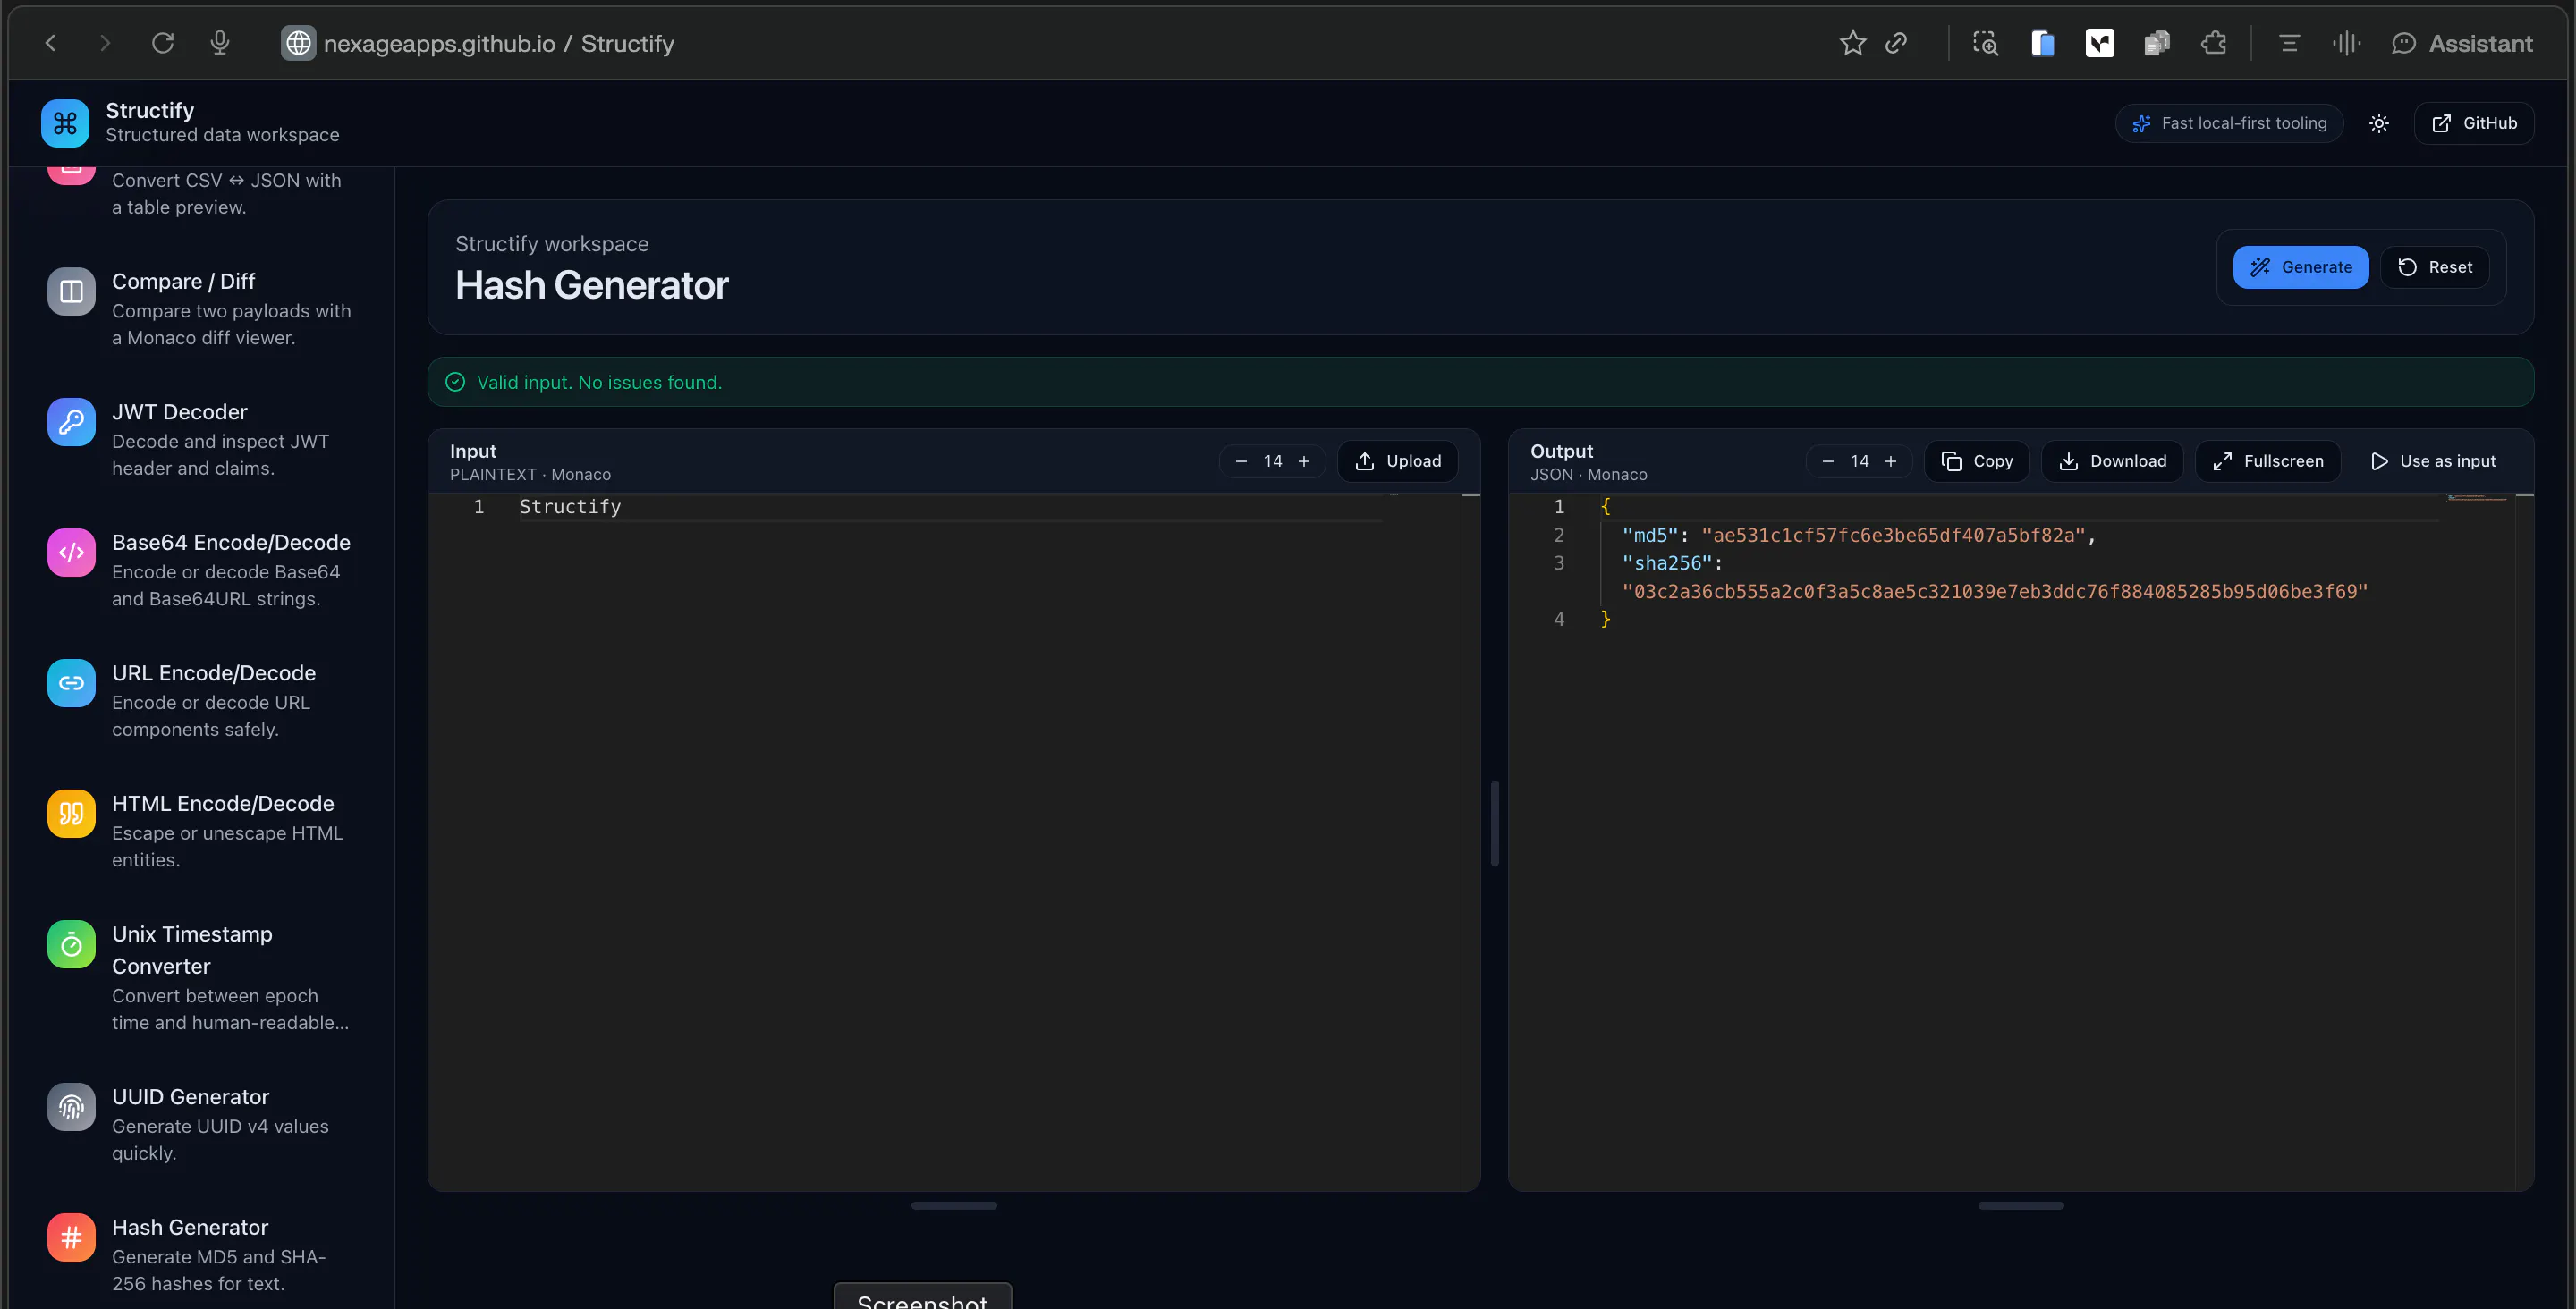Open the blue document extension icon
Viewport: 2576px width, 1309px height.
tap(2042, 43)
